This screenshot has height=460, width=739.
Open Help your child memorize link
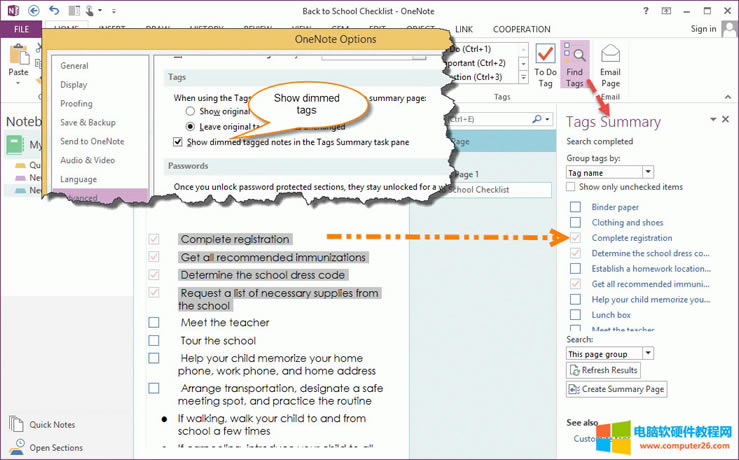coord(650,299)
